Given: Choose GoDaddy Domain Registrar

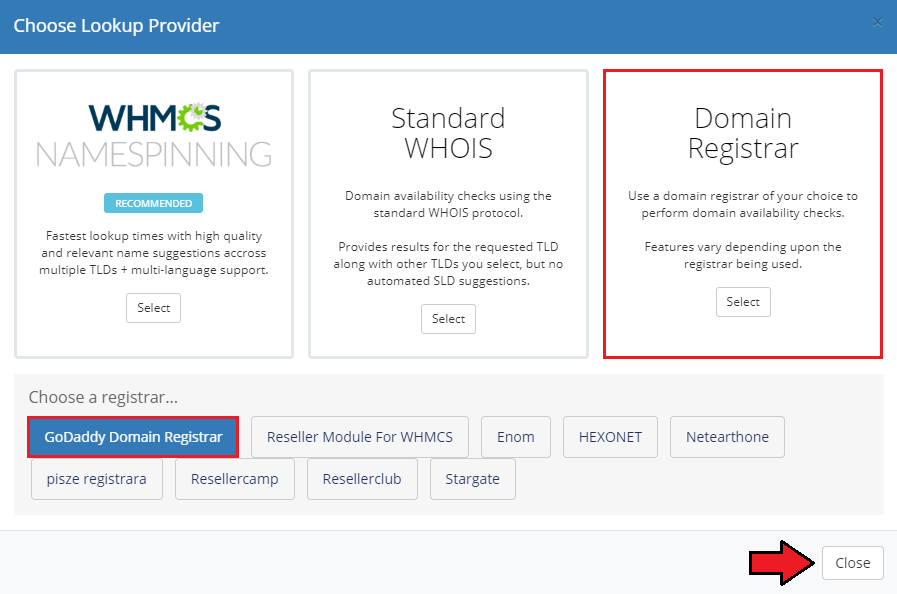Looking at the screenshot, I should [133, 437].
